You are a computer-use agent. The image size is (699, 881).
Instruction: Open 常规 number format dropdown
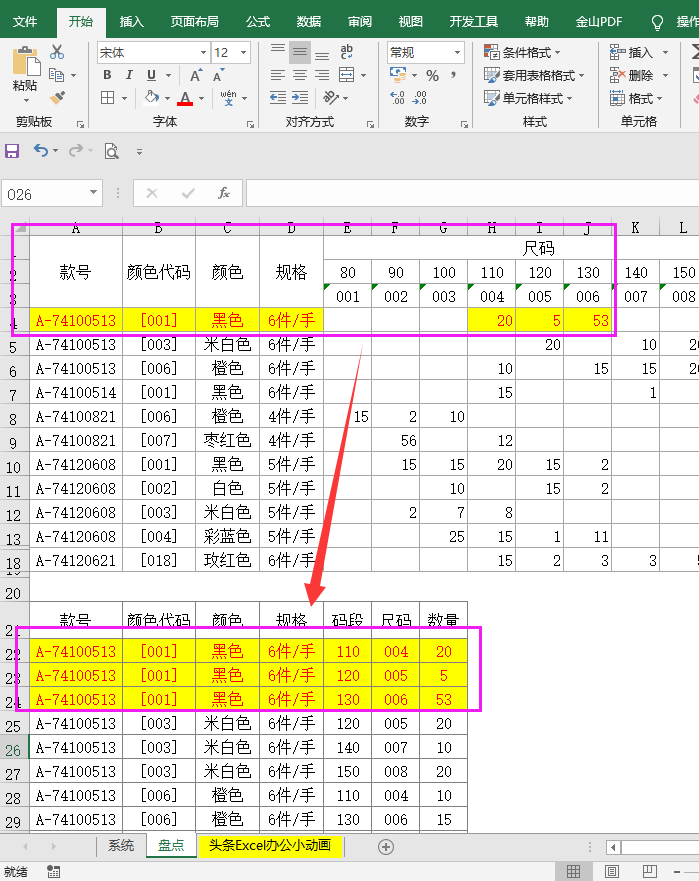coord(457,53)
